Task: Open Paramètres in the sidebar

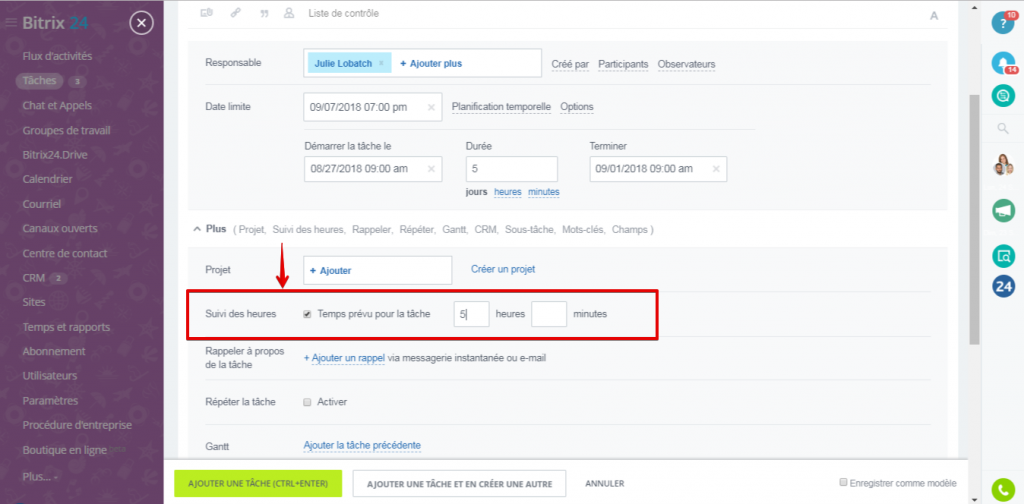Action: pos(50,401)
